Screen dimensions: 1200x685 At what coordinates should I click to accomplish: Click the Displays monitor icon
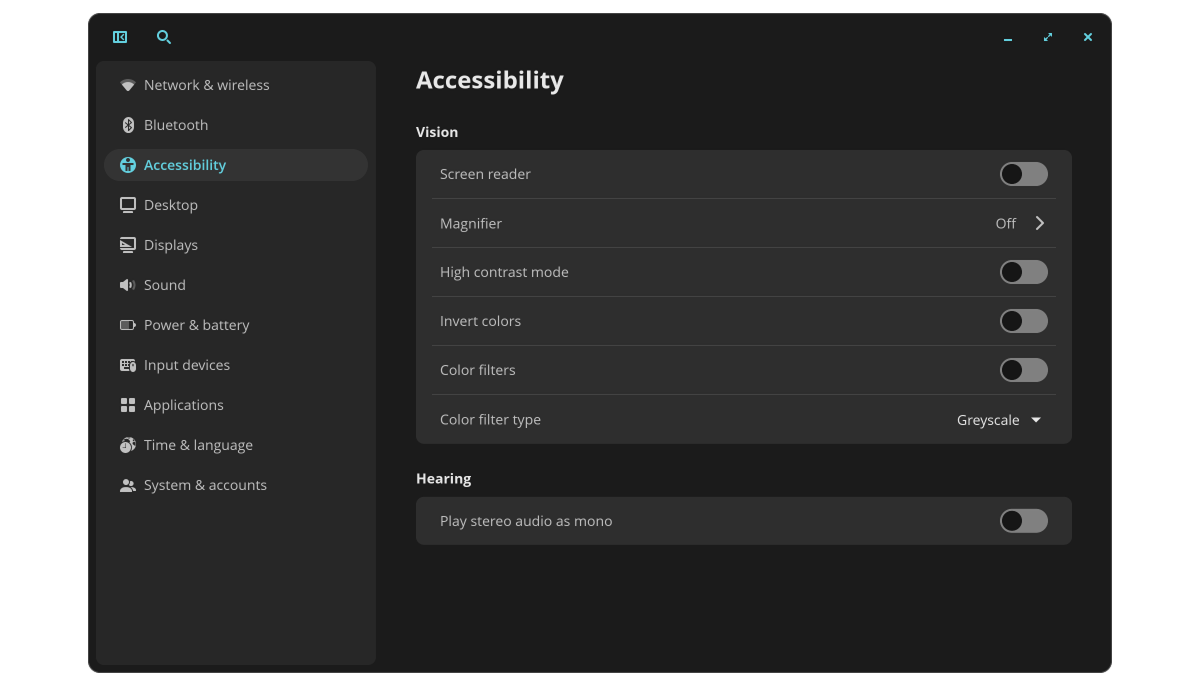[x=128, y=245]
